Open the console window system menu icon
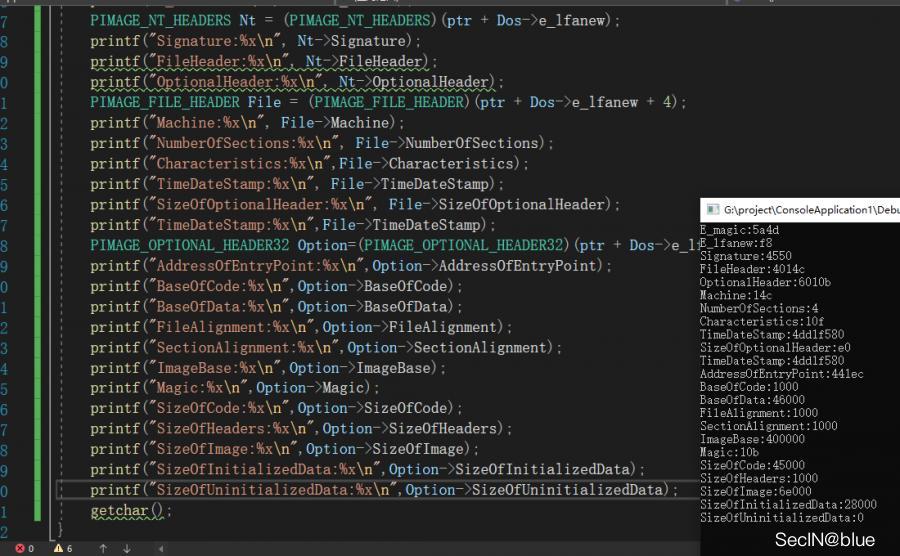This screenshot has height=556, width=900. (x=713, y=210)
